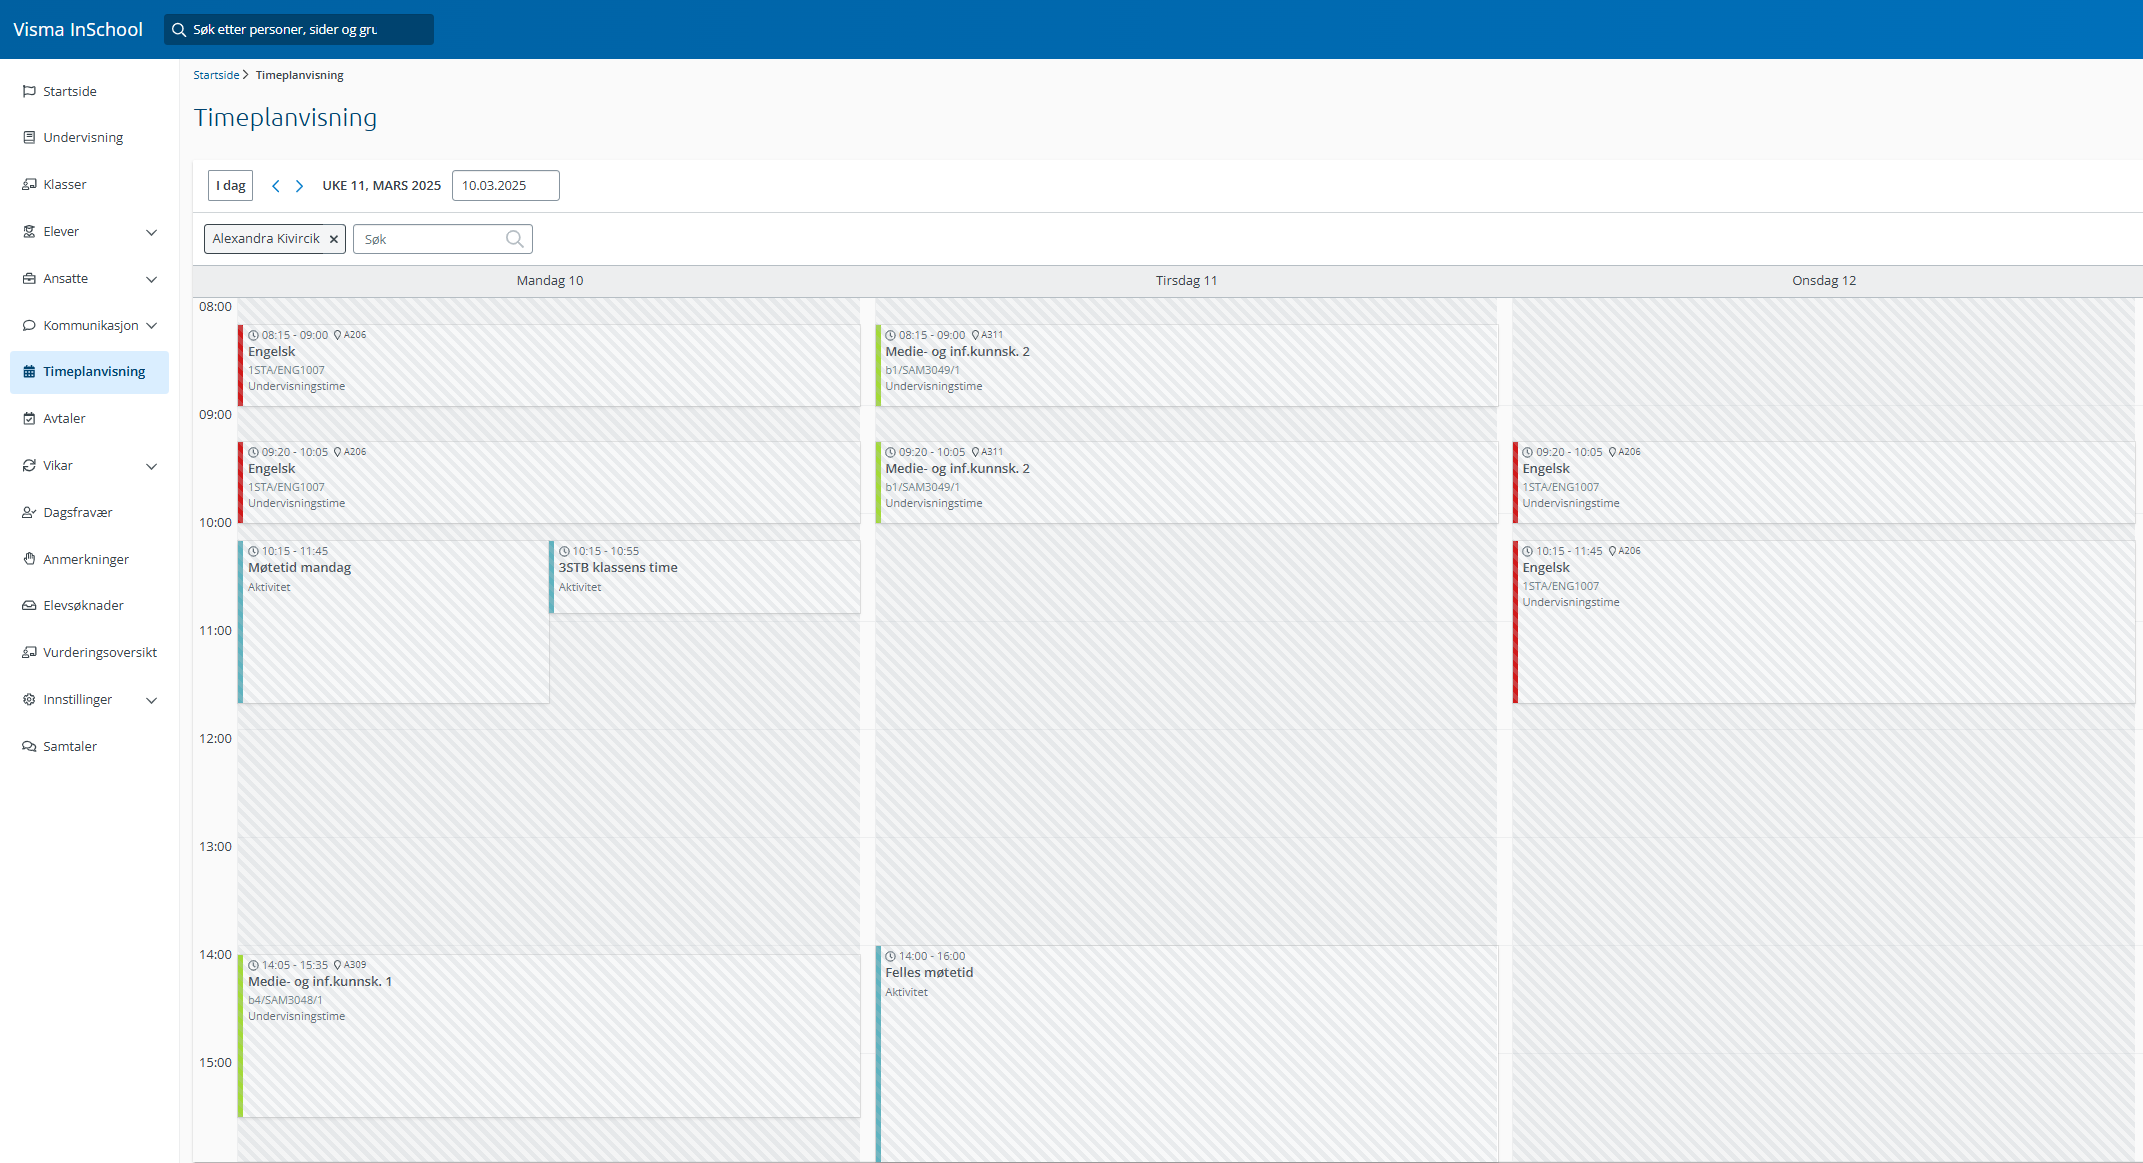Click the Avtaler calendar icon
This screenshot has width=2143, height=1163.
pos(29,419)
